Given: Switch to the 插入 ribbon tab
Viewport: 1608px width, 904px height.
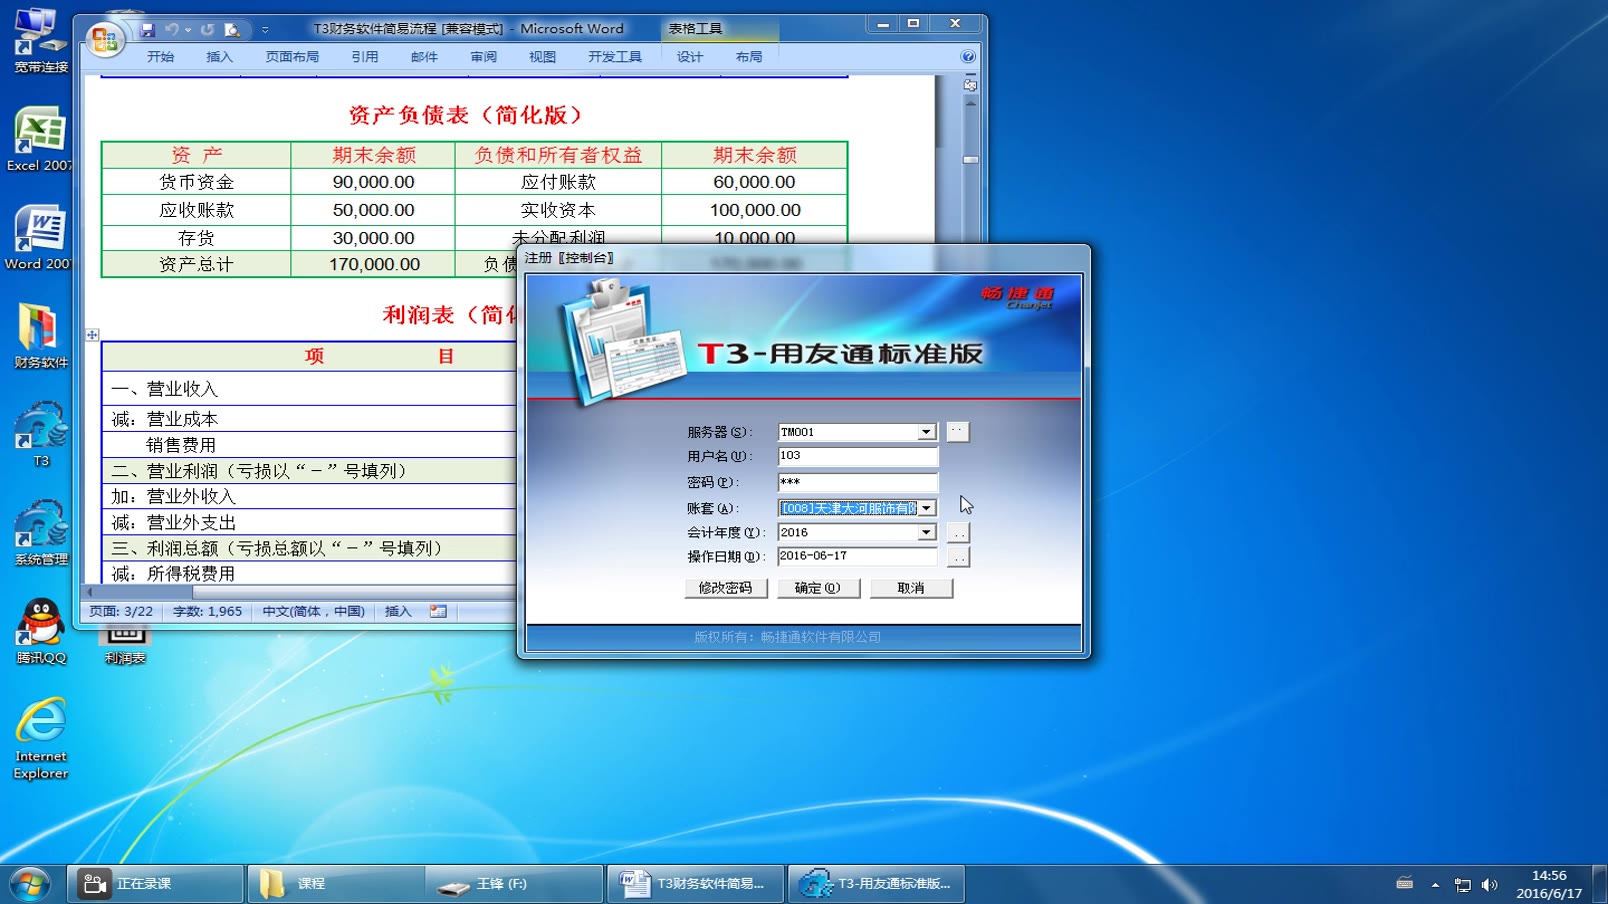Looking at the screenshot, I should (x=218, y=56).
